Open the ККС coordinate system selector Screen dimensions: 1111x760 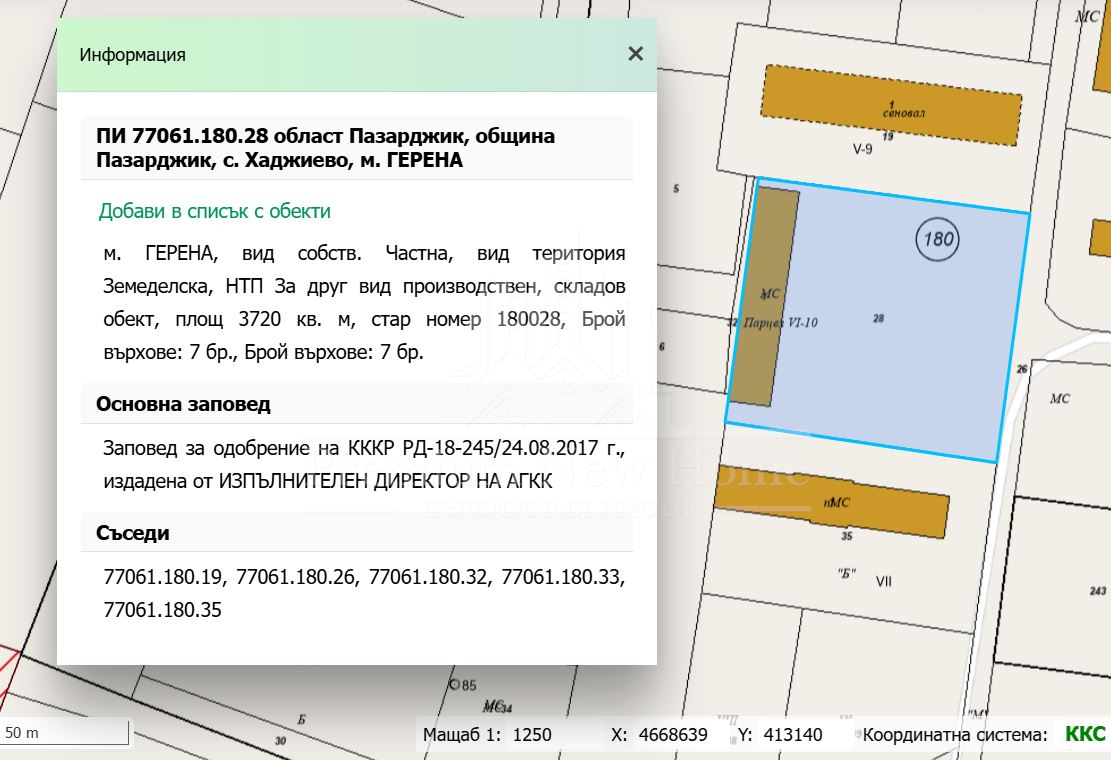[1085, 734]
